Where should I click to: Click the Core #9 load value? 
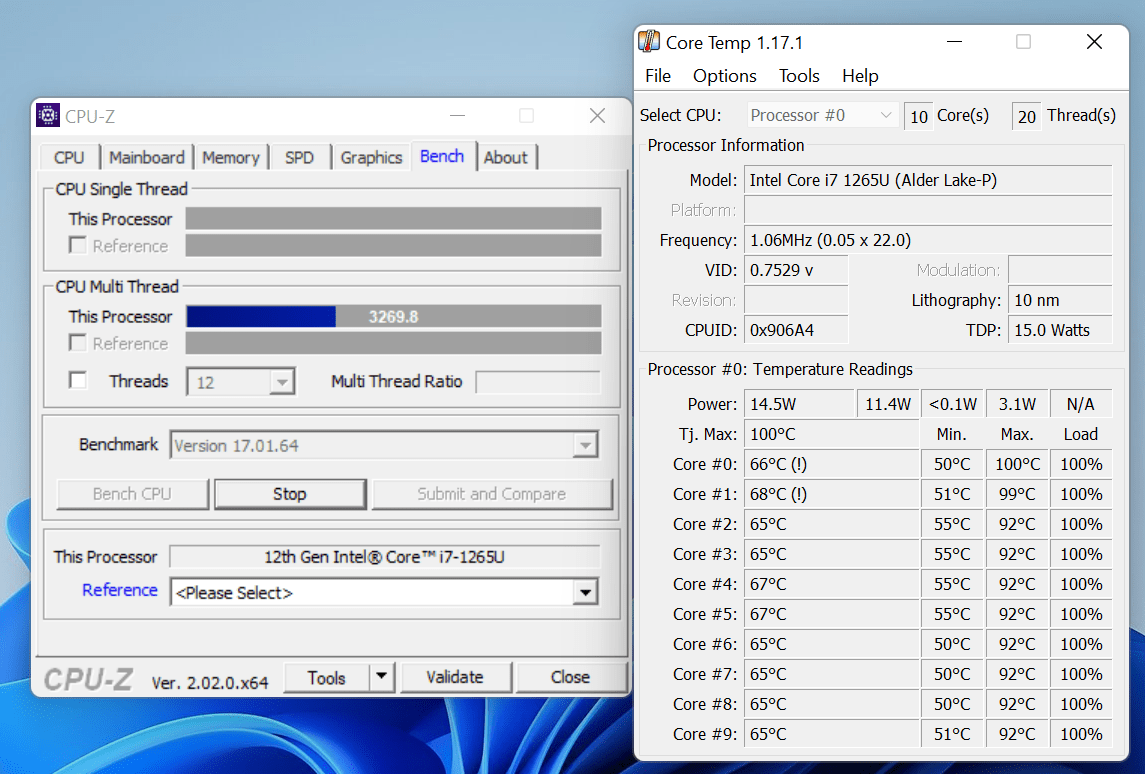pos(1081,734)
